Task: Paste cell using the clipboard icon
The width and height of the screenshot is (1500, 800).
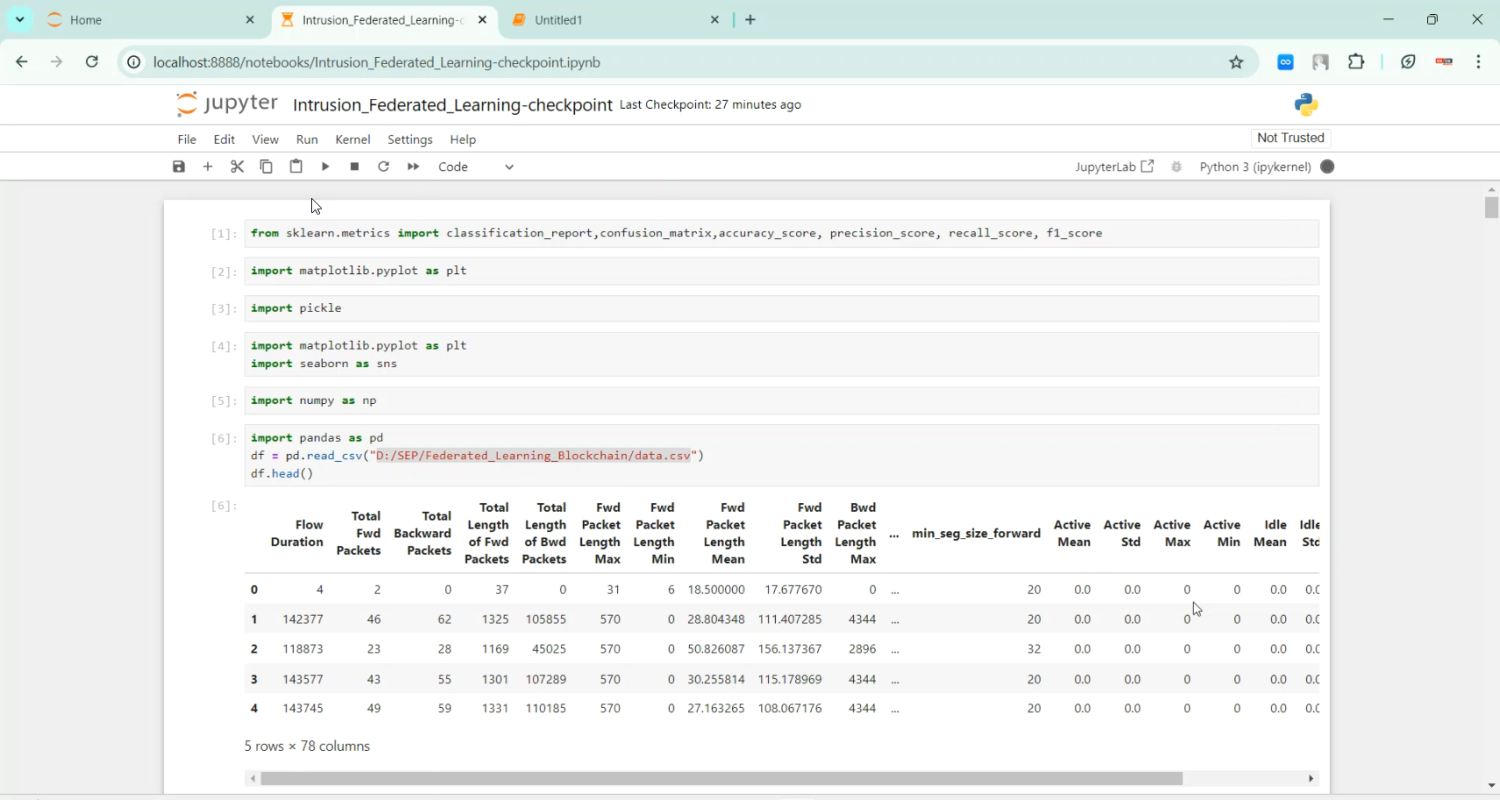Action: [296, 167]
